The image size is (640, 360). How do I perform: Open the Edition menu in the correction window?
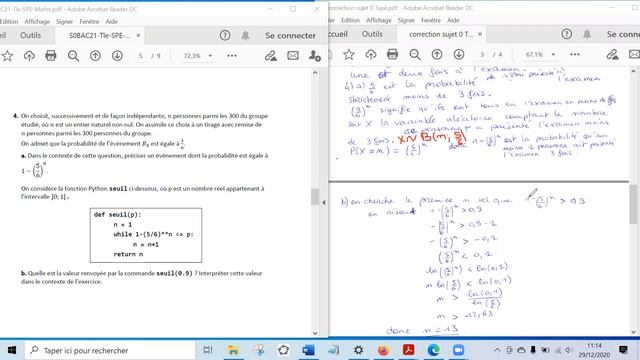coord(350,20)
